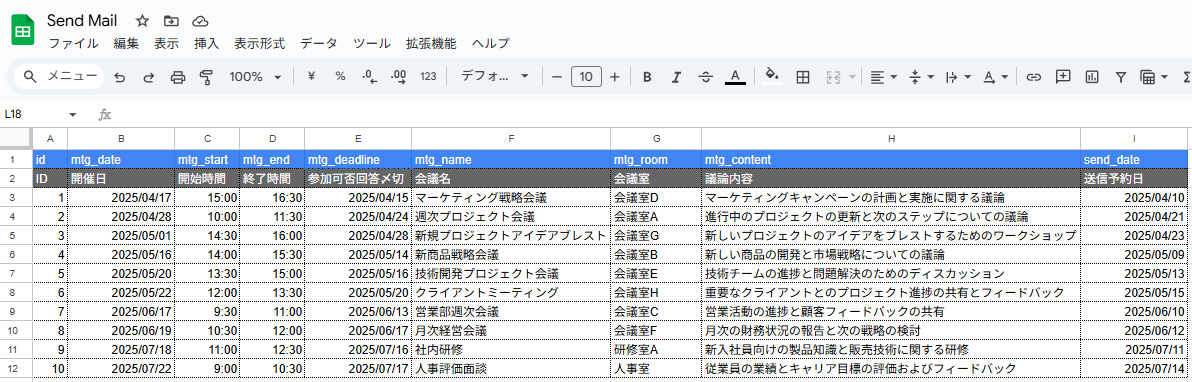Viewport: 1192px width, 382px height.
Task: Click send date 2025/07/14
Action: tap(1133, 369)
